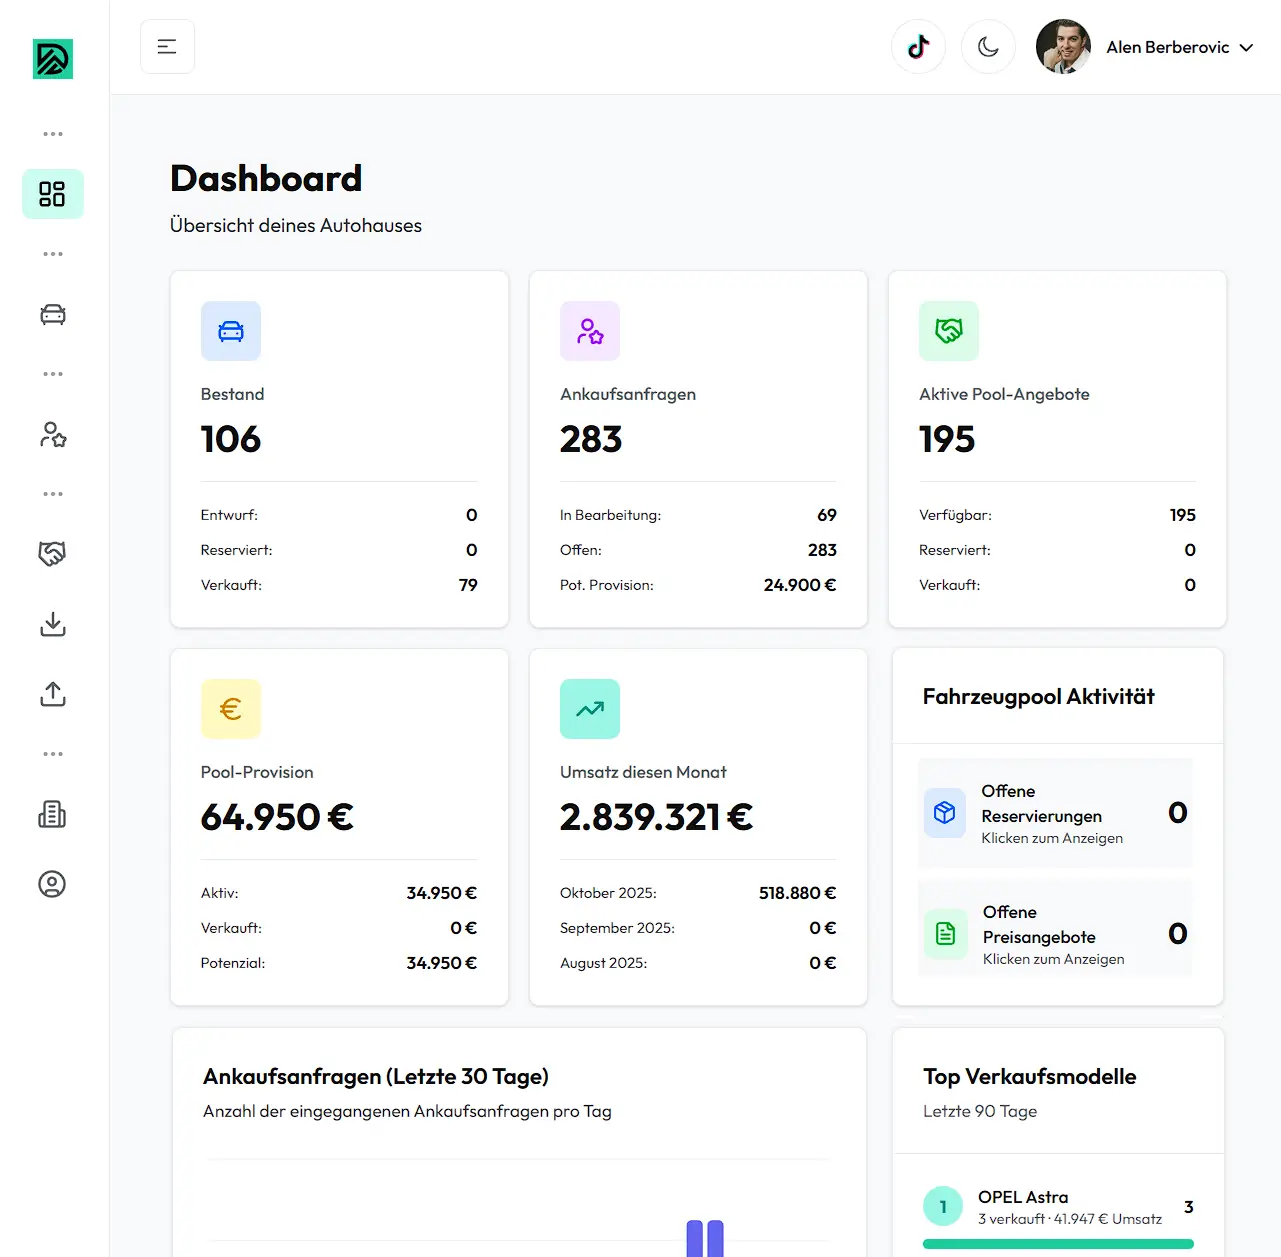Open Offene Reservierungen via Klicken zum Anzeigen
This screenshot has width=1281, height=1257.
pyautogui.click(x=1054, y=813)
